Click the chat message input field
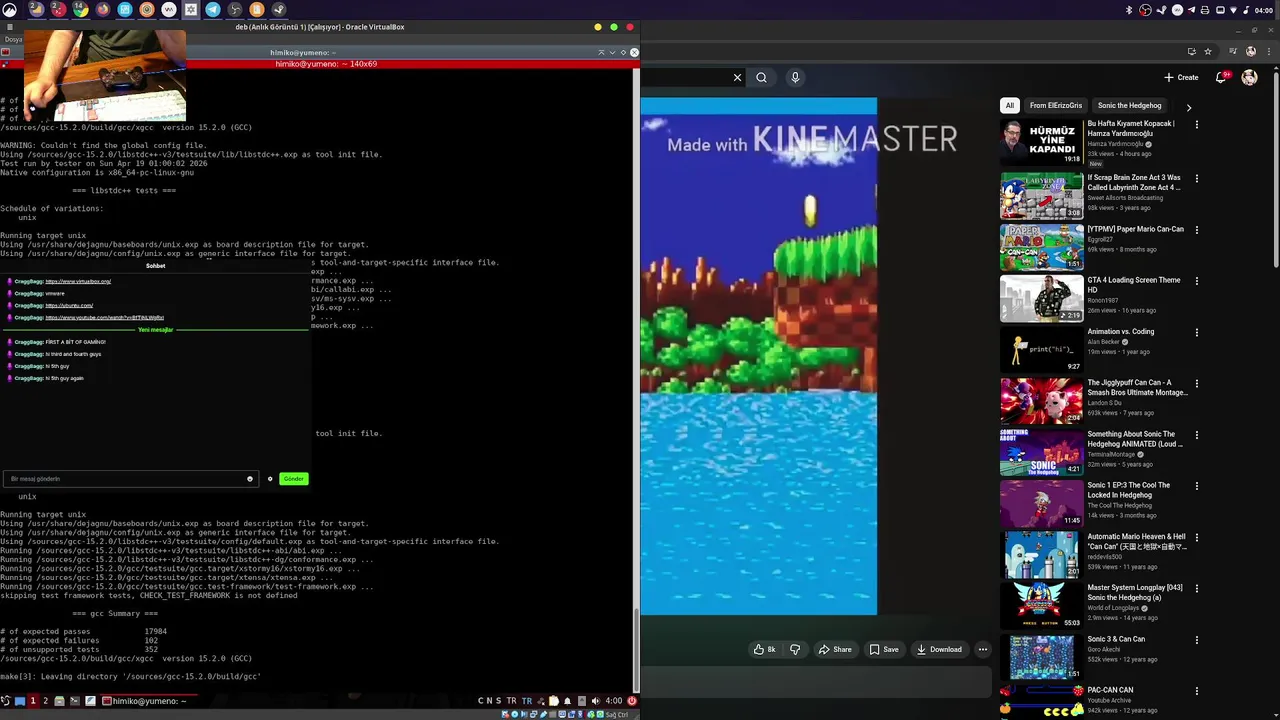This screenshot has width=1280, height=720. pyautogui.click(x=130, y=479)
